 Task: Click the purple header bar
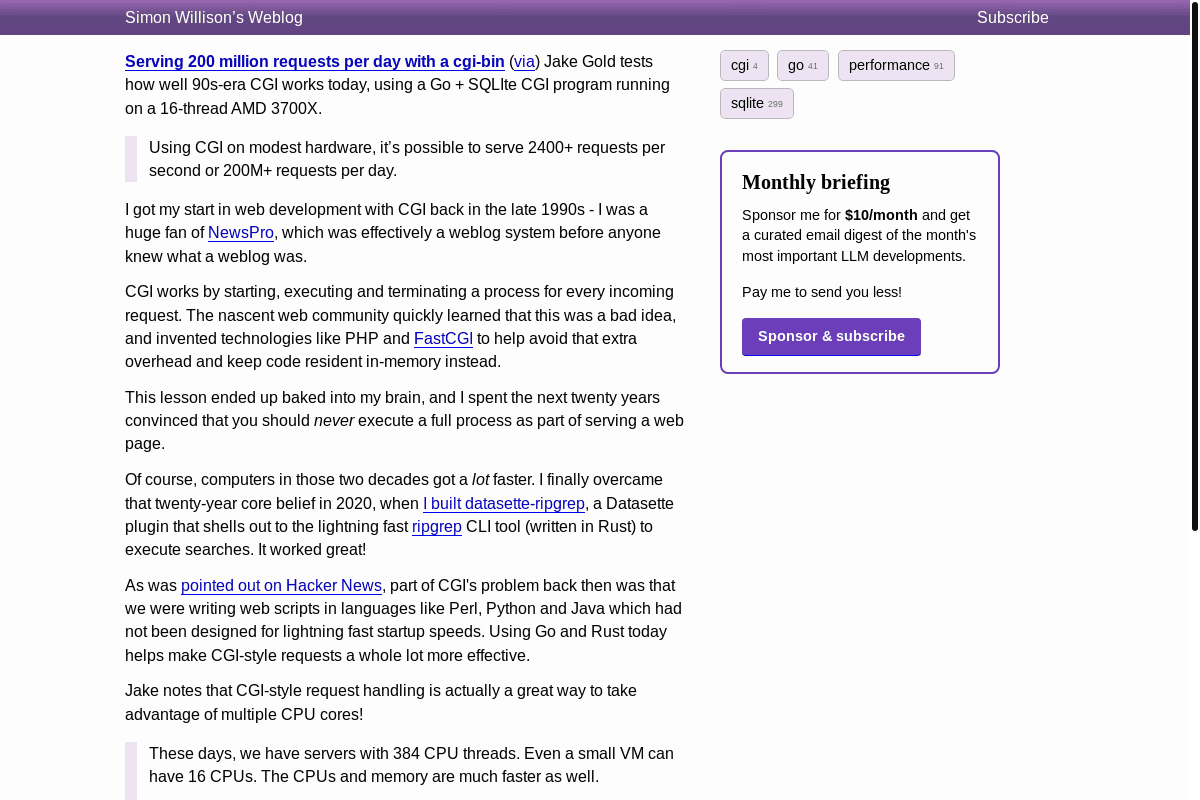(600, 17)
